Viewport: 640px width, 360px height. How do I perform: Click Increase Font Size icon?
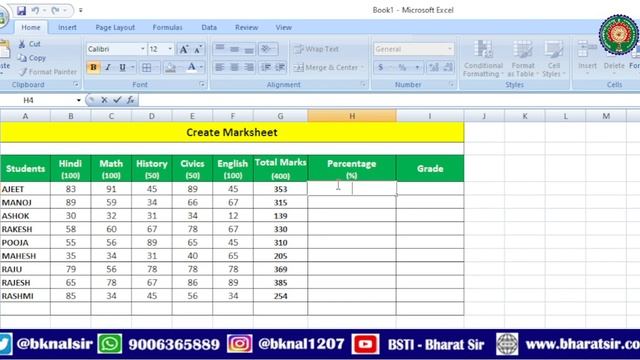(x=184, y=49)
